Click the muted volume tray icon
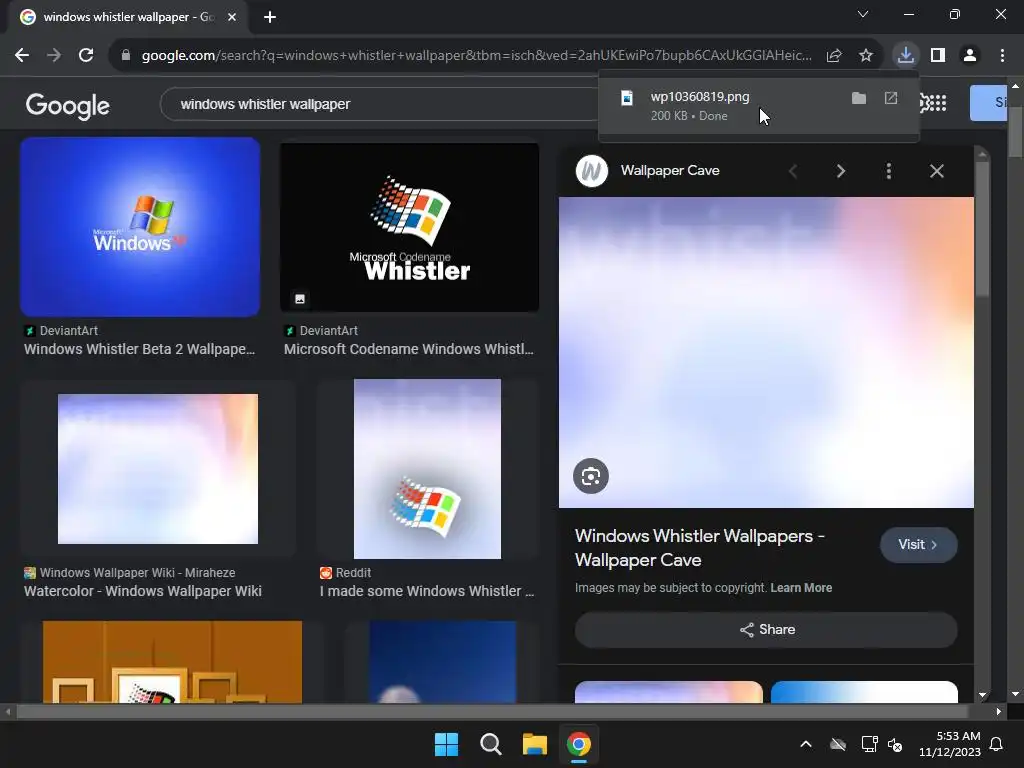The width and height of the screenshot is (1024, 768). click(x=895, y=744)
